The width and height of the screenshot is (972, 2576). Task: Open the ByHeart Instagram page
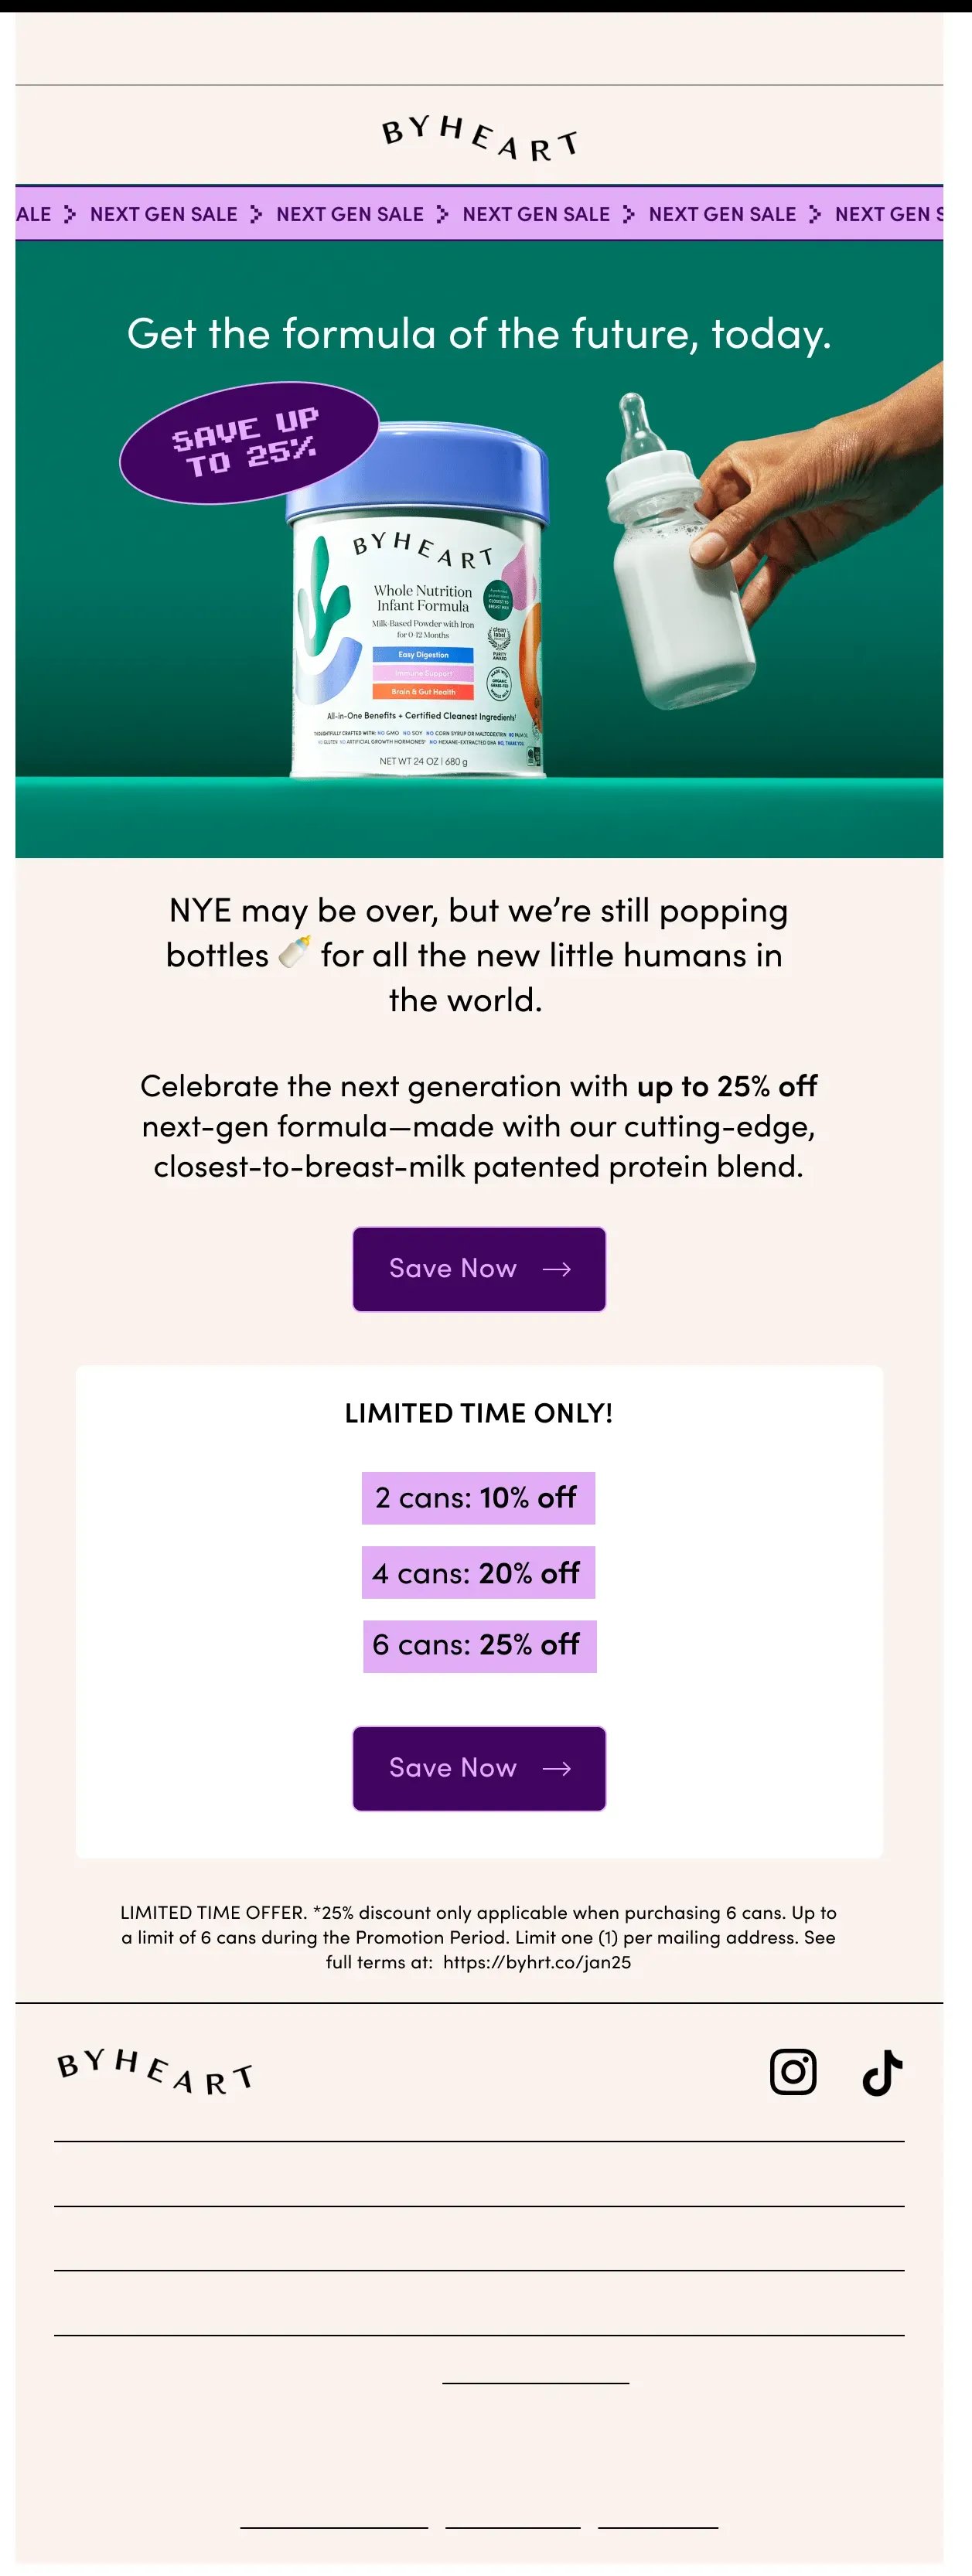pyautogui.click(x=793, y=2071)
